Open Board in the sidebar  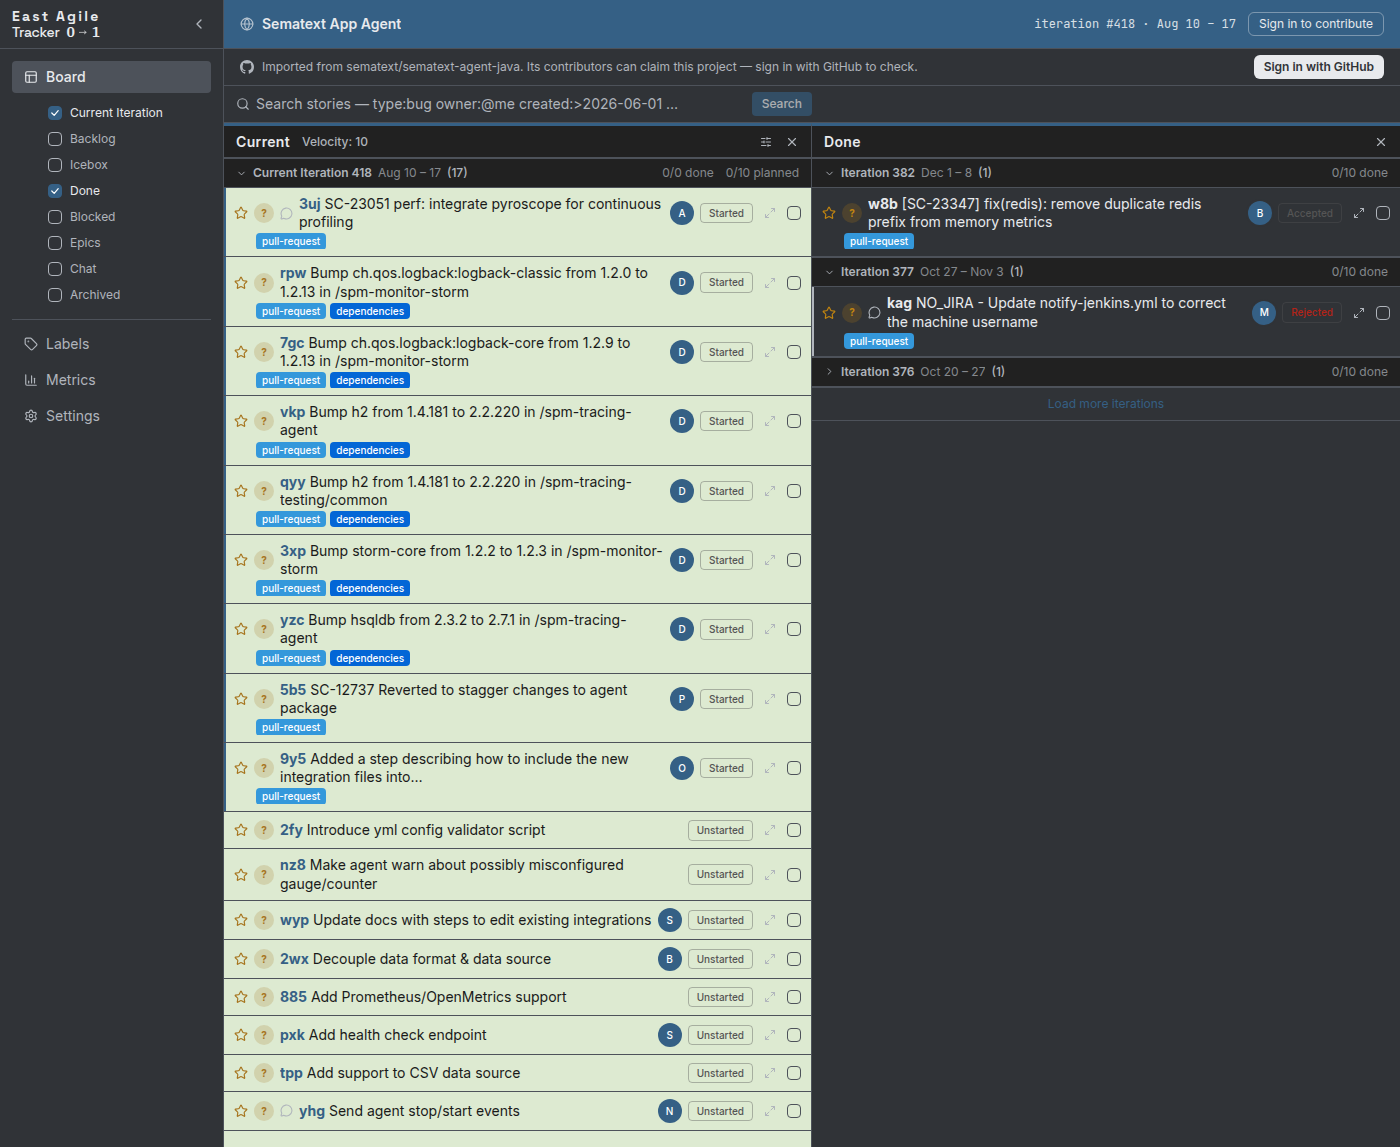(x=111, y=77)
